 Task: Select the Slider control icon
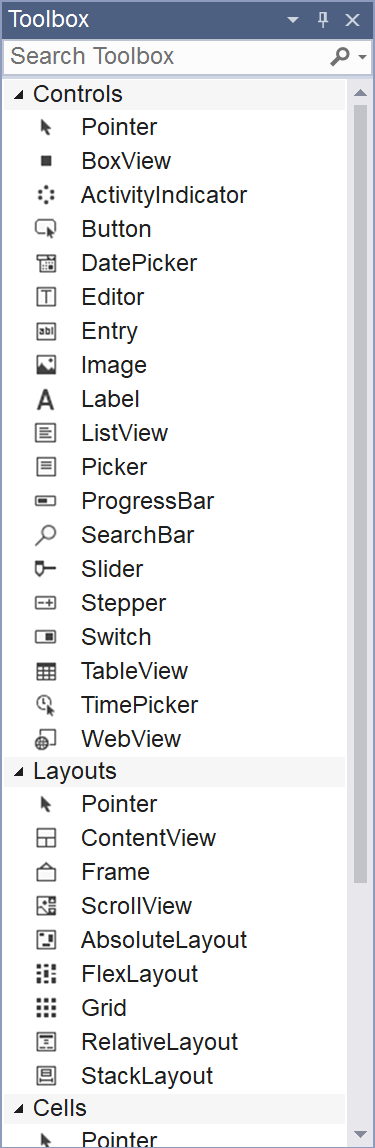pos(45,569)
